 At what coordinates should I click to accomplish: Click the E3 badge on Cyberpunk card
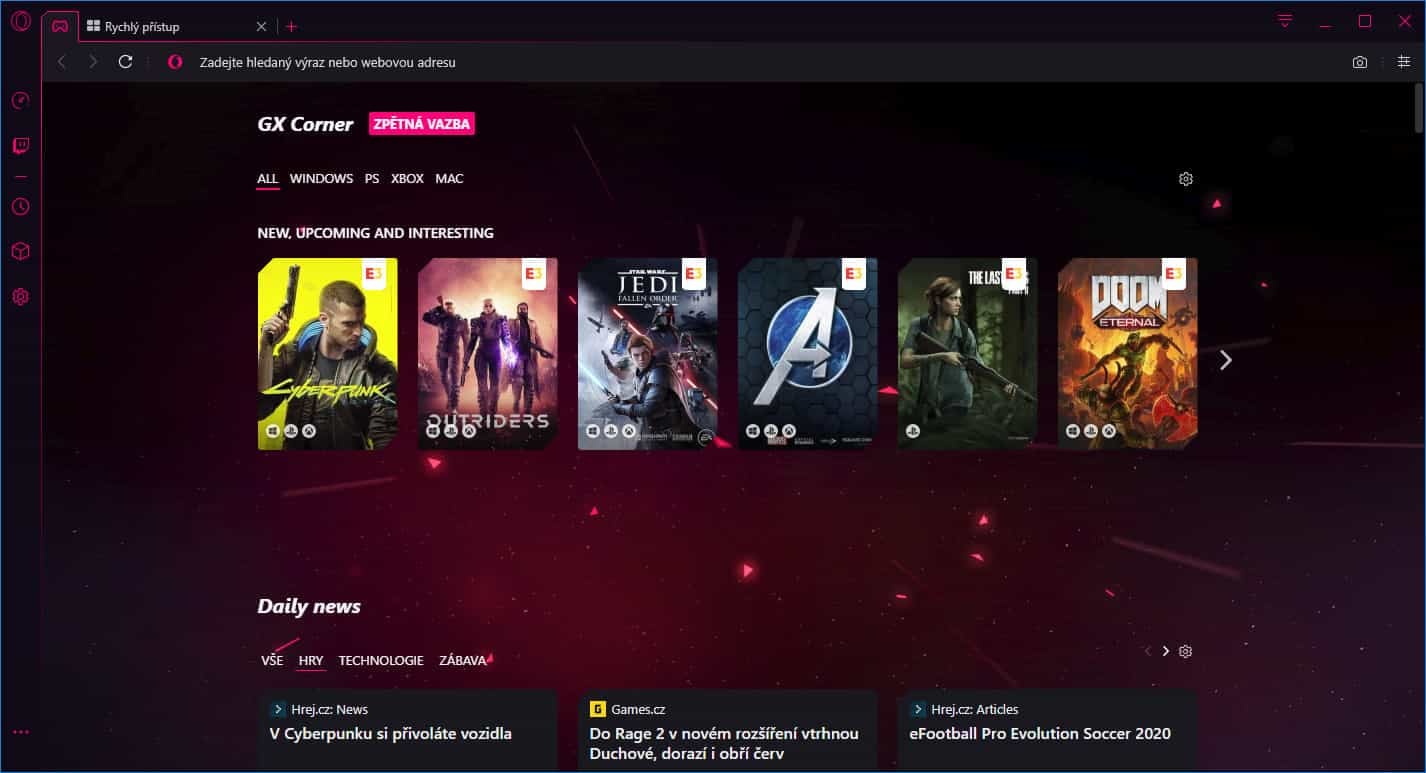tap(374, 273)
